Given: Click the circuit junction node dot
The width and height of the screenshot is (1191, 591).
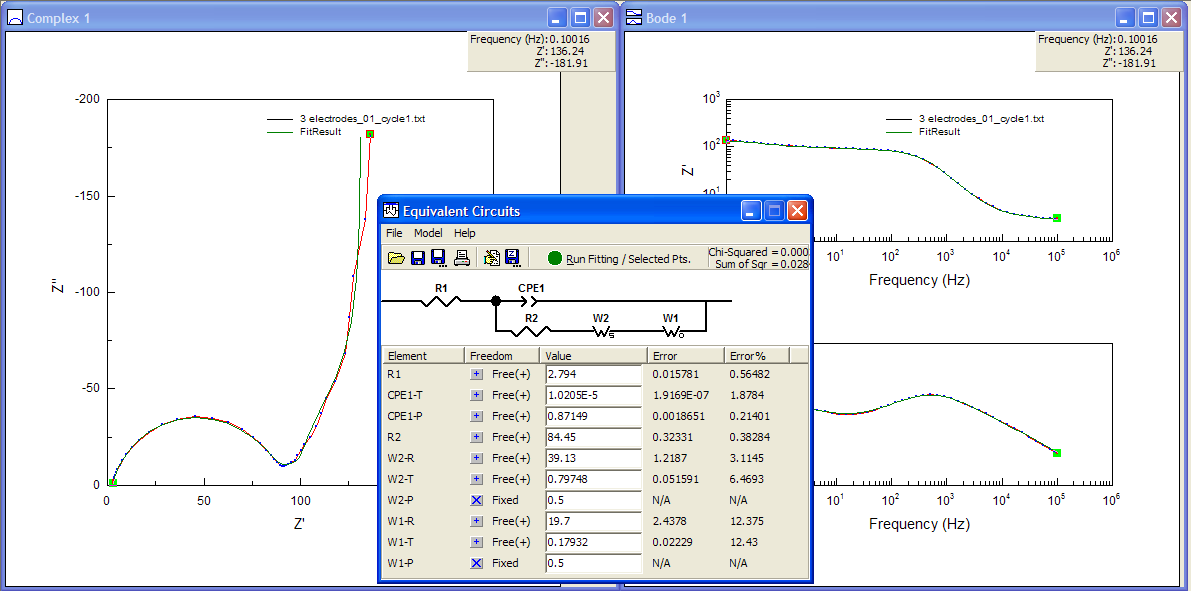Looking at the screenshot, I should [x=496, y=302].
